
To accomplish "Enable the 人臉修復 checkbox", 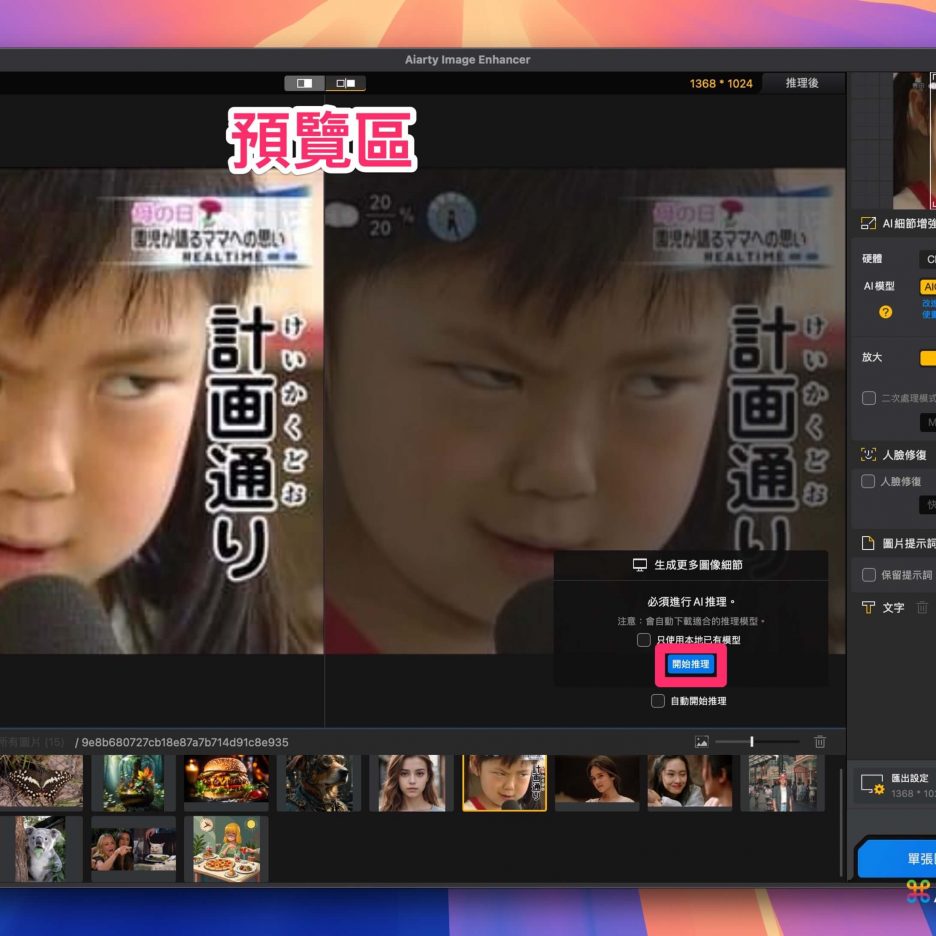I will click(868, 481).
